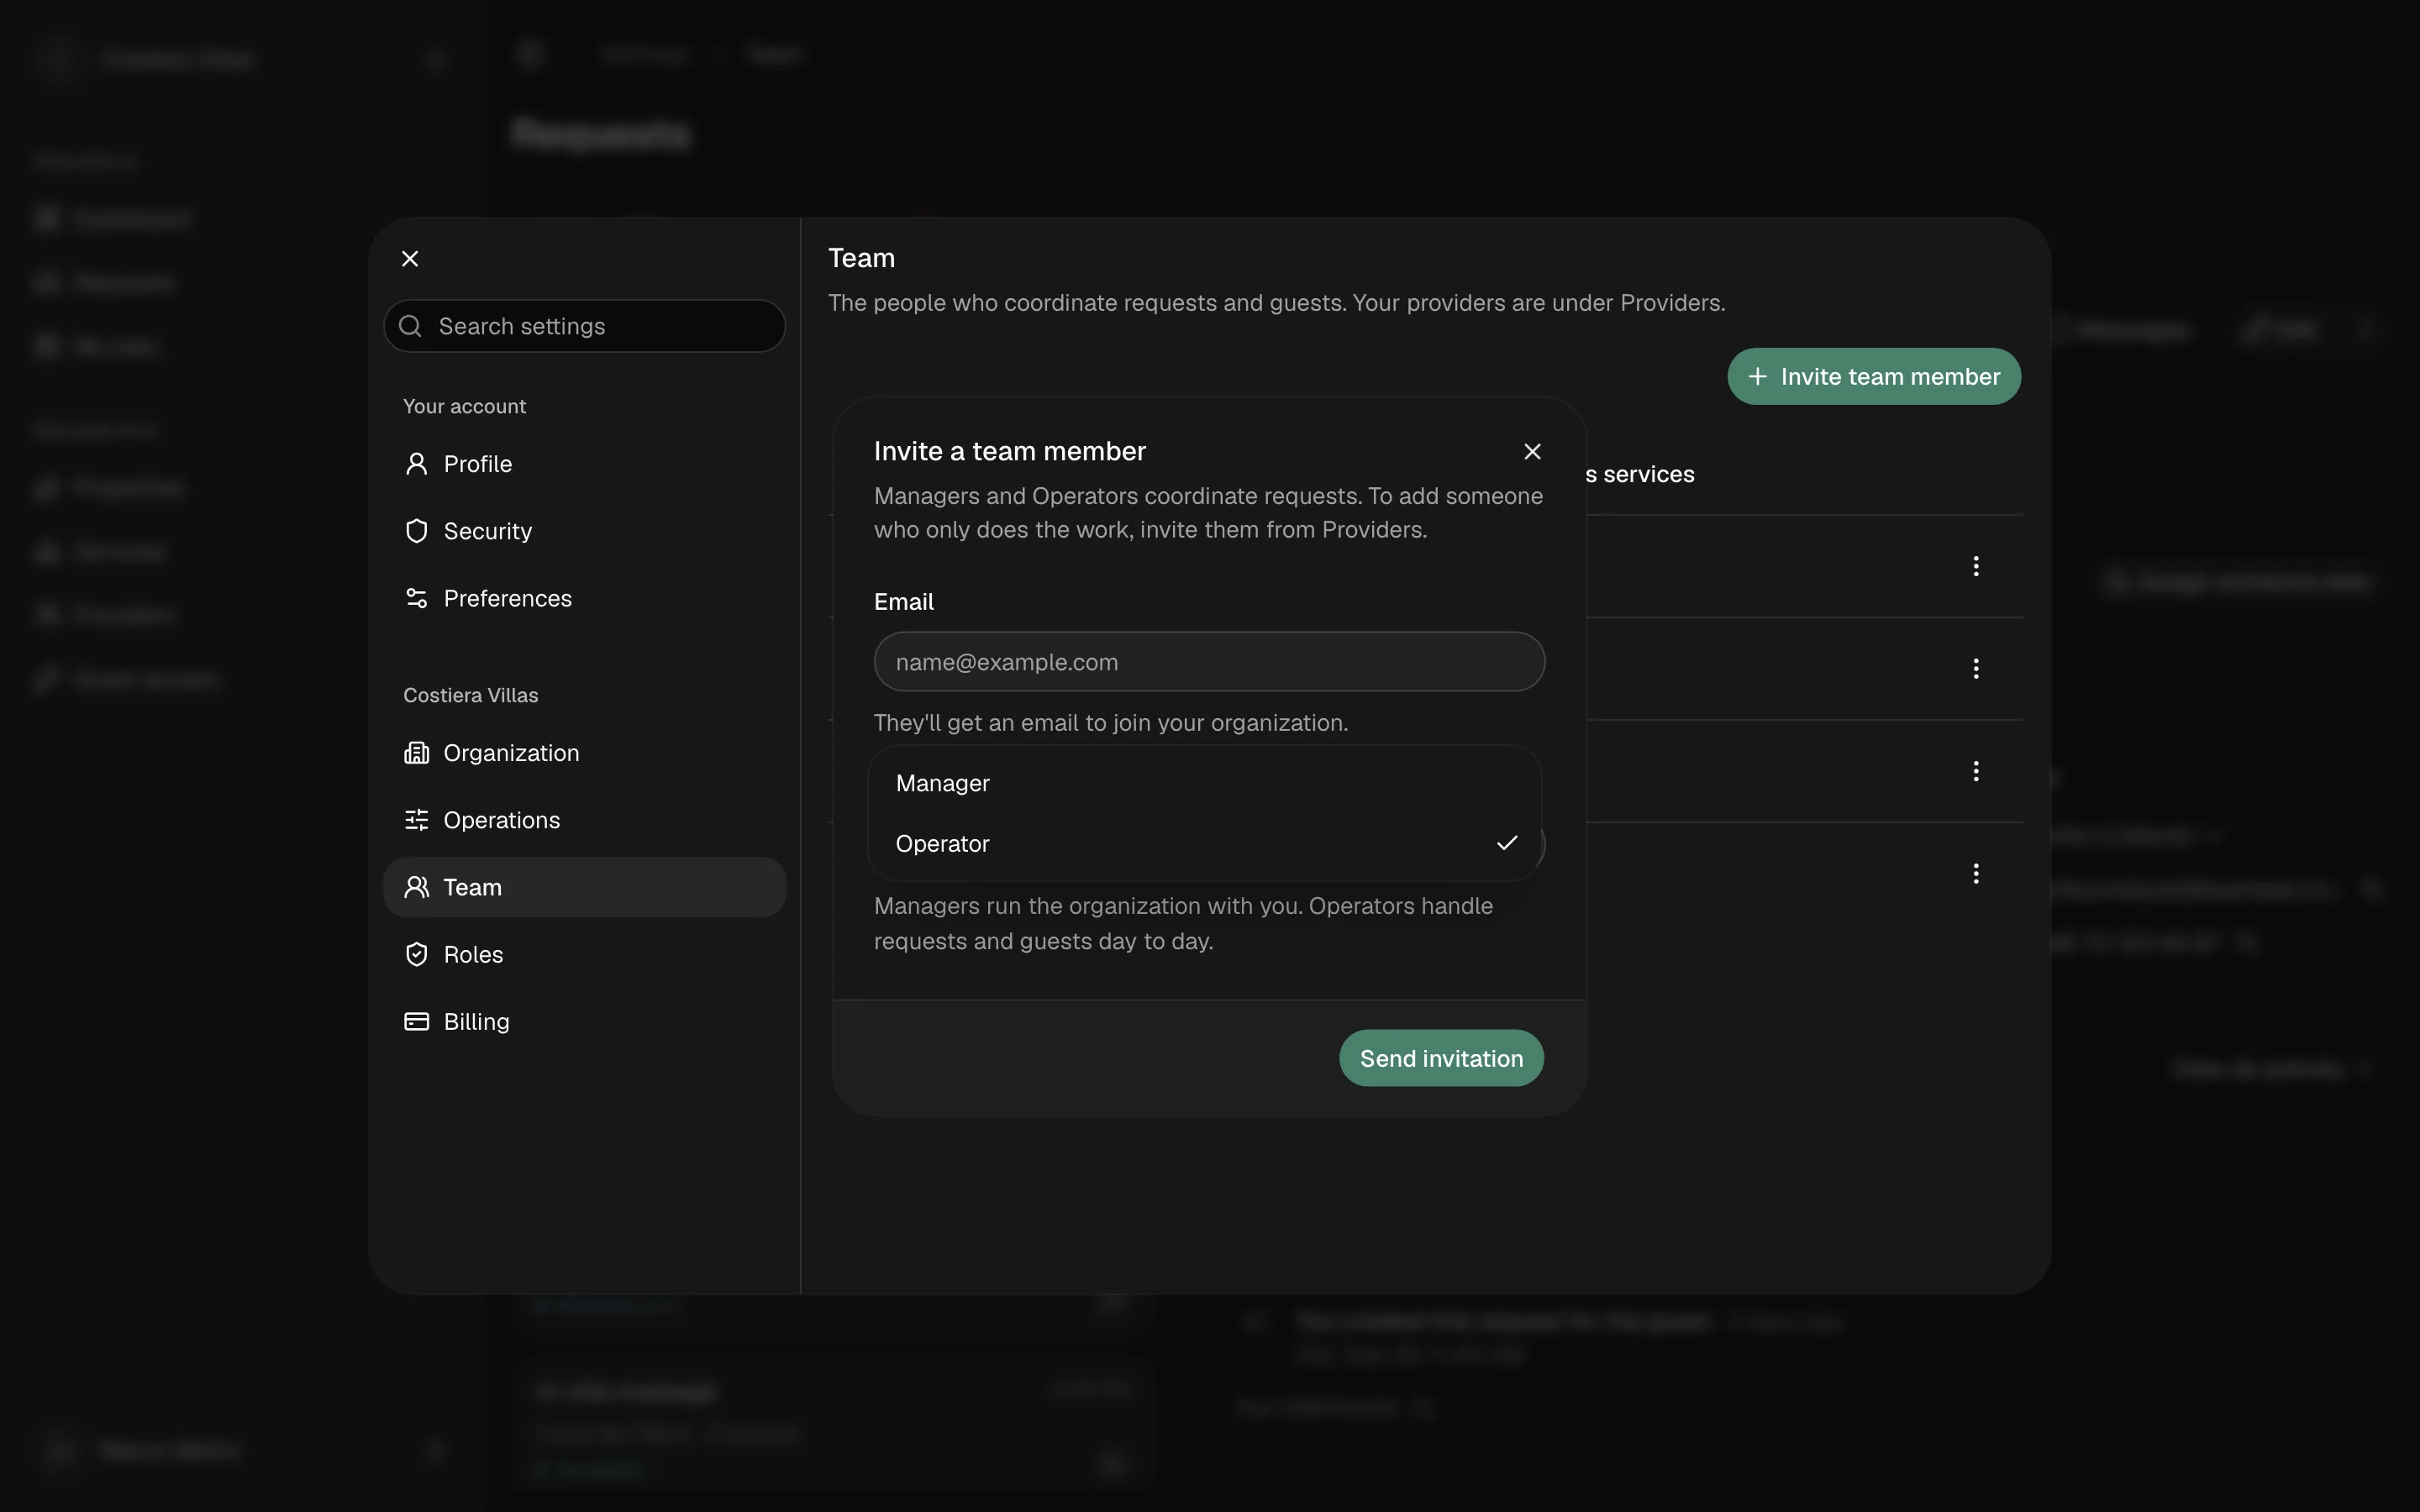Choose Manager in the role dropdown
The width and height of the screenshot is (2420, 1512).
(1205, 783)
